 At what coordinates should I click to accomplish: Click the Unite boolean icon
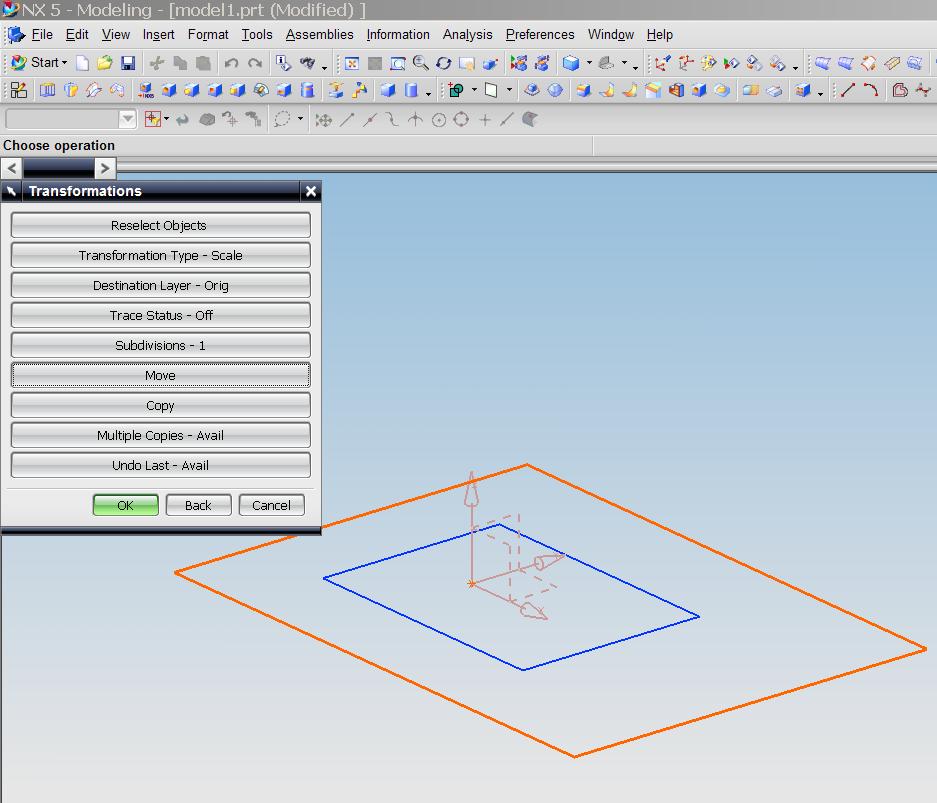click(x=457, y=90)
